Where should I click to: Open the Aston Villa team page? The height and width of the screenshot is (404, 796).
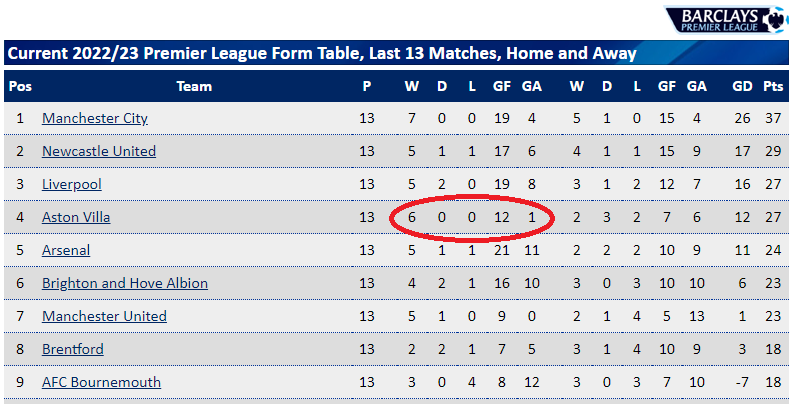76,217
